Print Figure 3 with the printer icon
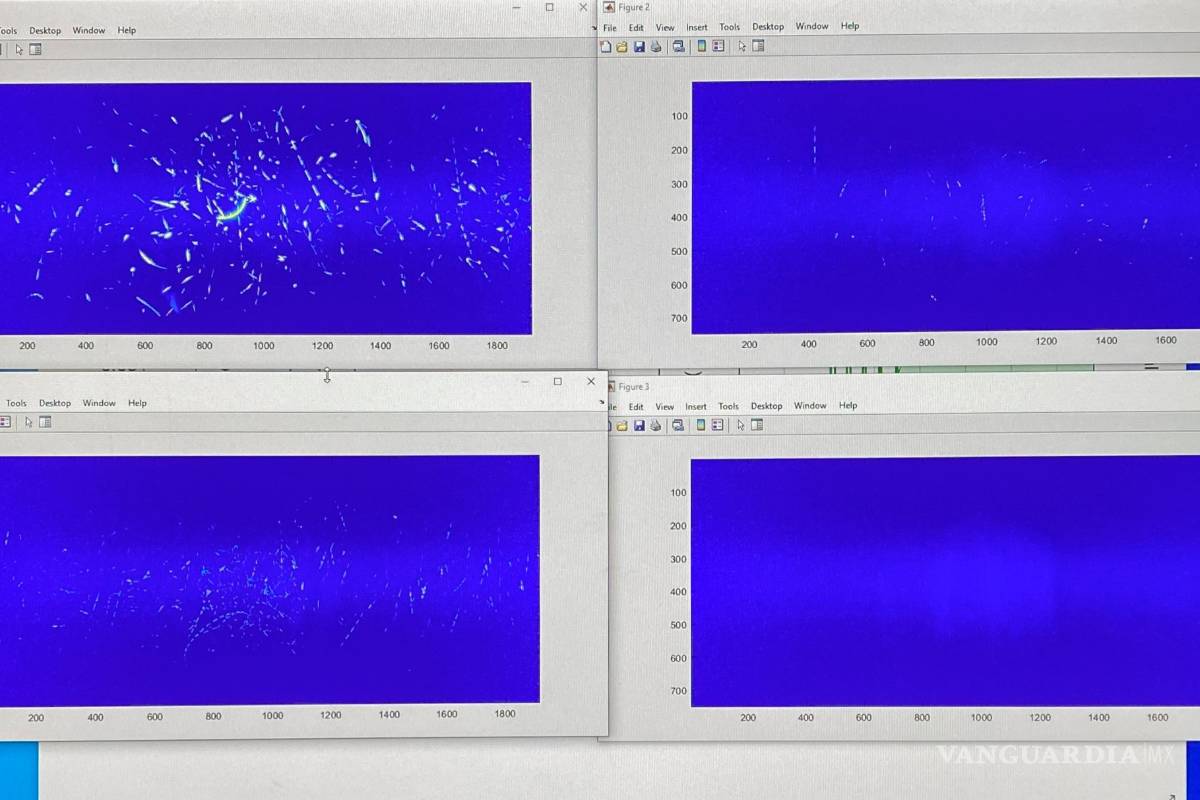The image size is (1200, 800). pos(656,425)
